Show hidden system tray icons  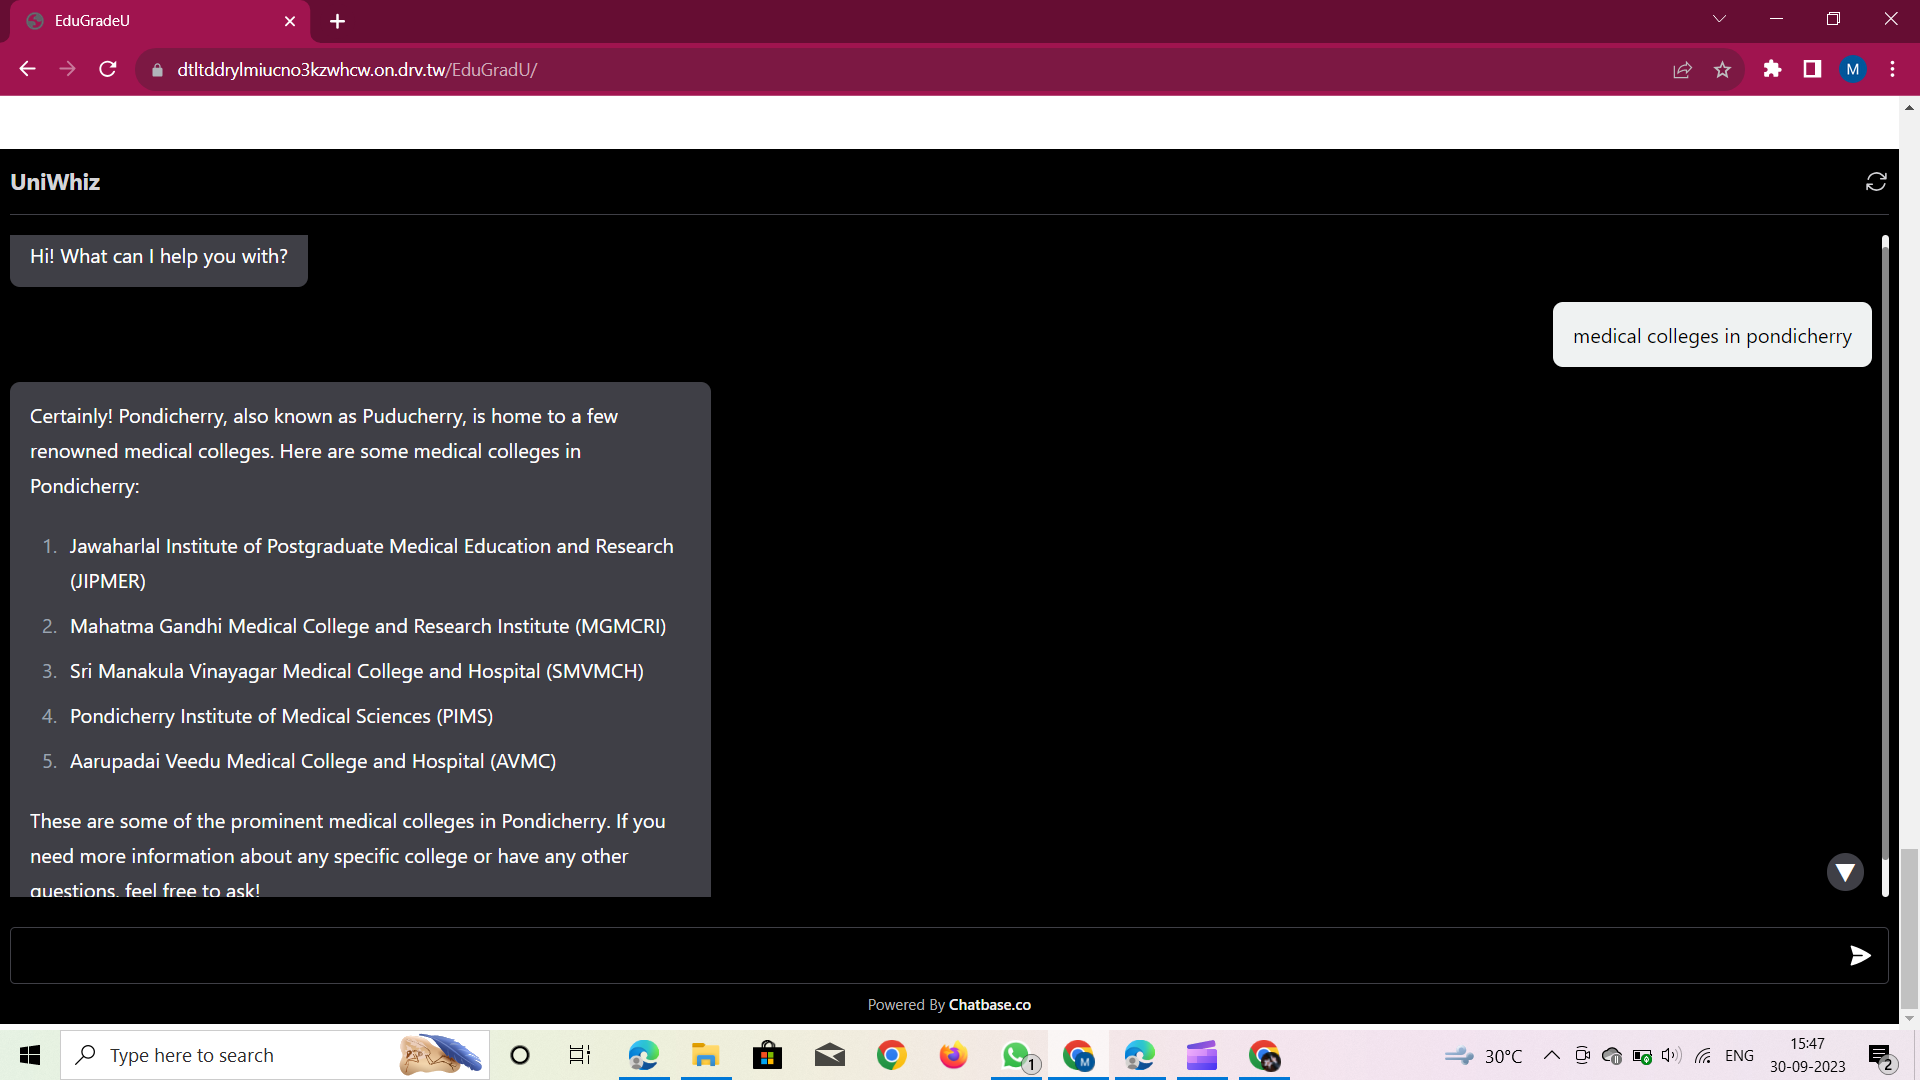tap(1551, 1055)
